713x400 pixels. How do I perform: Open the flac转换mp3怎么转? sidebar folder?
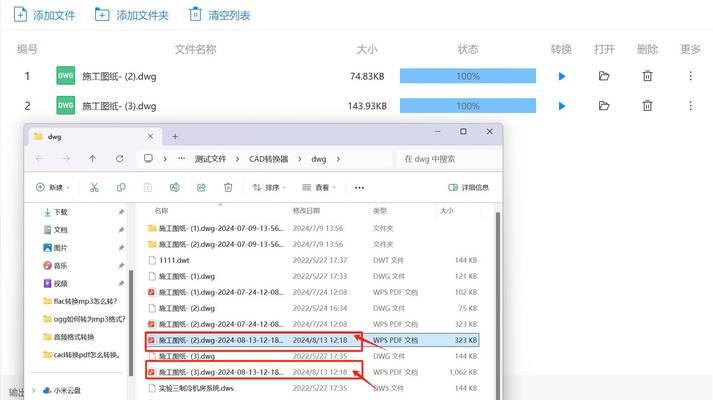[80, 301]
